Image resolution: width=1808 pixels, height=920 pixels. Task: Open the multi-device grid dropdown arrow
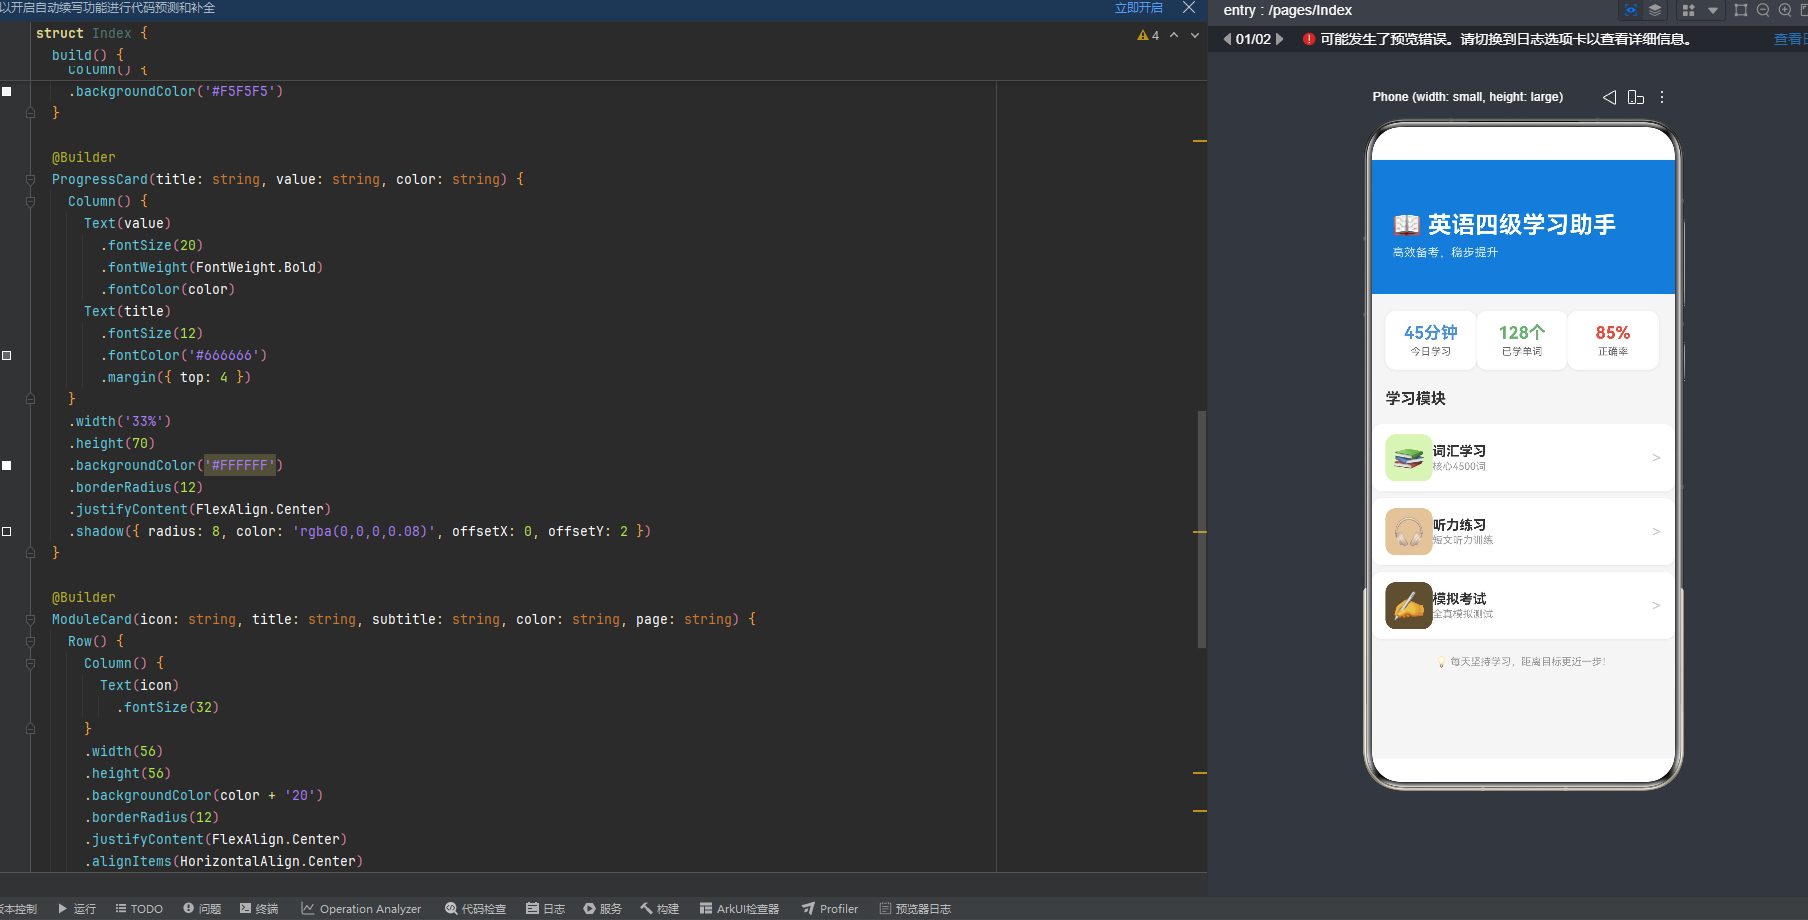[x=1713, y=10]
